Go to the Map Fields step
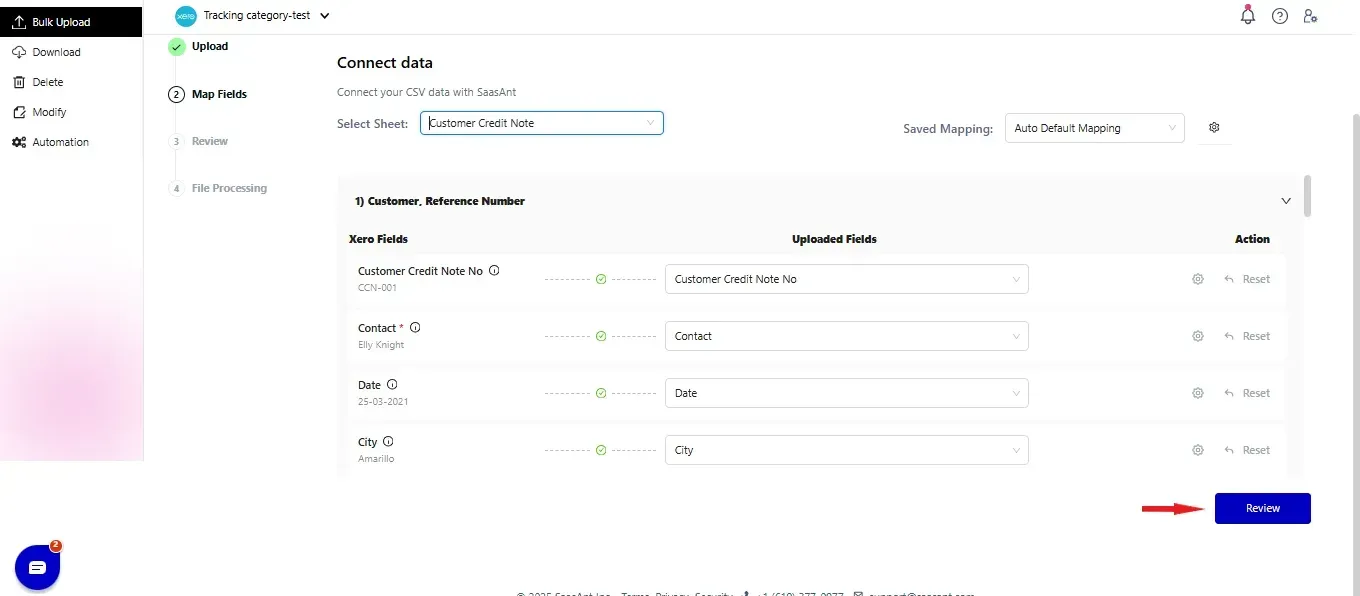Screen dimensions: 1360x596 tap(219, 94)
